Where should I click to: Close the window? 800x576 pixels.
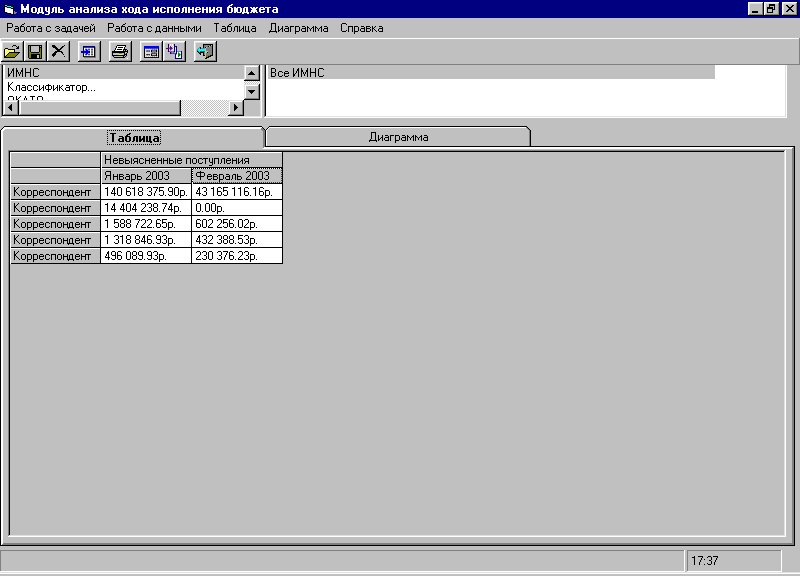789,9
